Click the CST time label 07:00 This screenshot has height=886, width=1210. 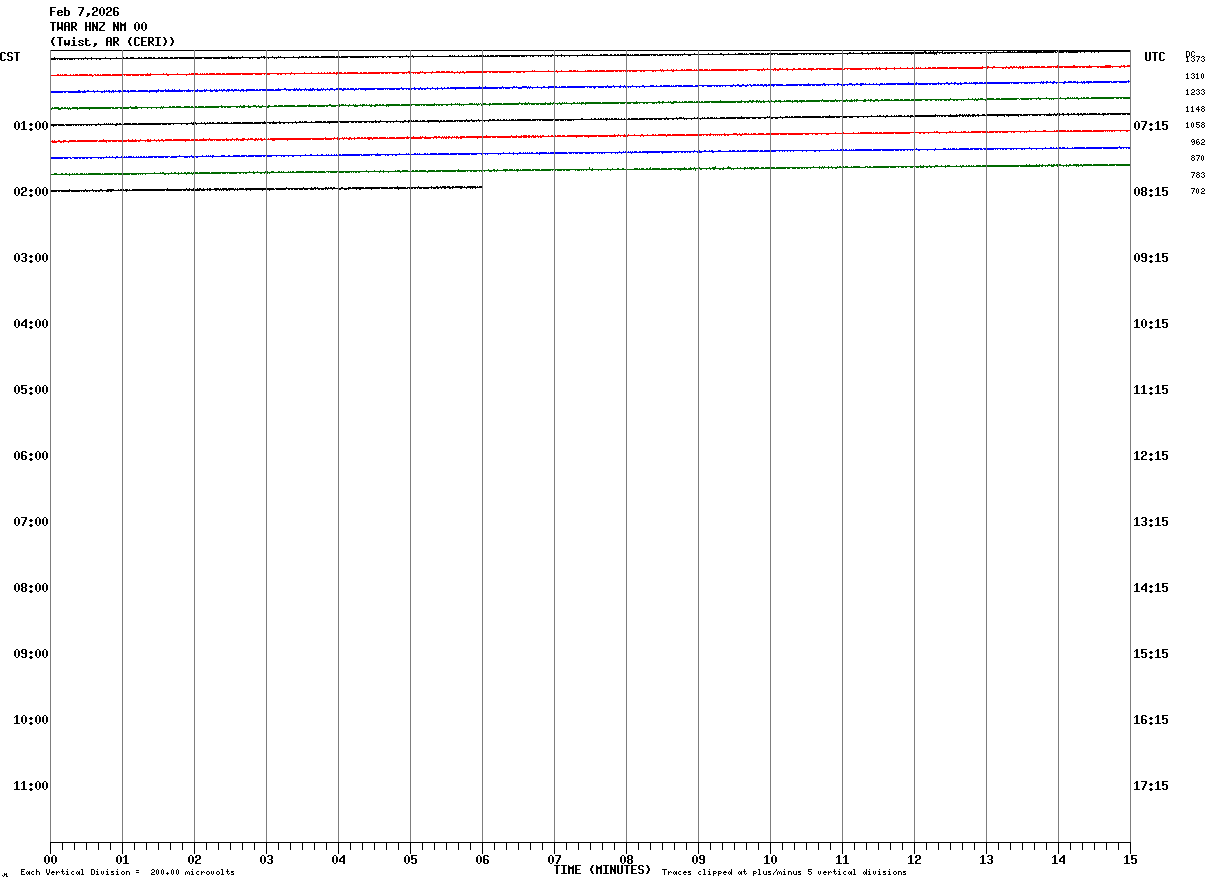(x=31, y=521)
